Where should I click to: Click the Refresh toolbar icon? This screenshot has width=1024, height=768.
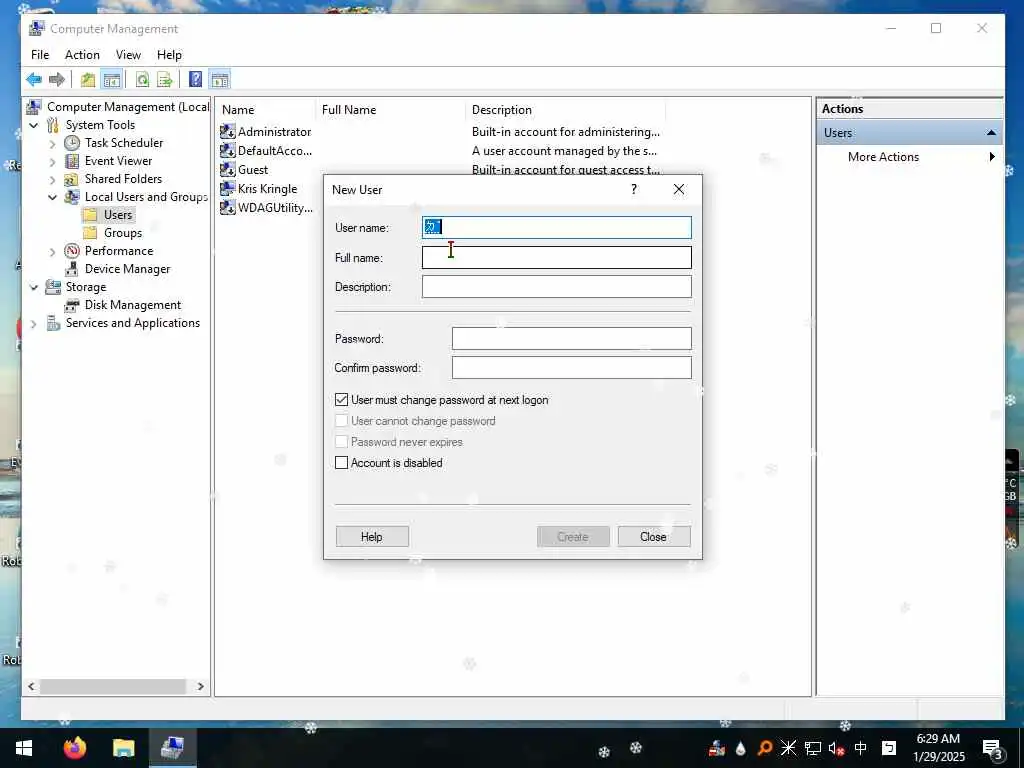[142, 80]
